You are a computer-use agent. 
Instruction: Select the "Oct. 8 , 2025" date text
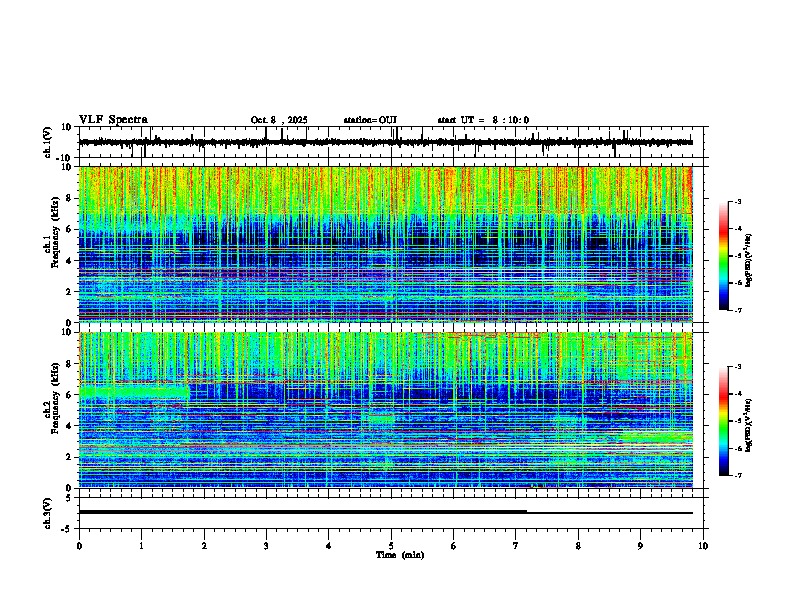coord(279,120)
